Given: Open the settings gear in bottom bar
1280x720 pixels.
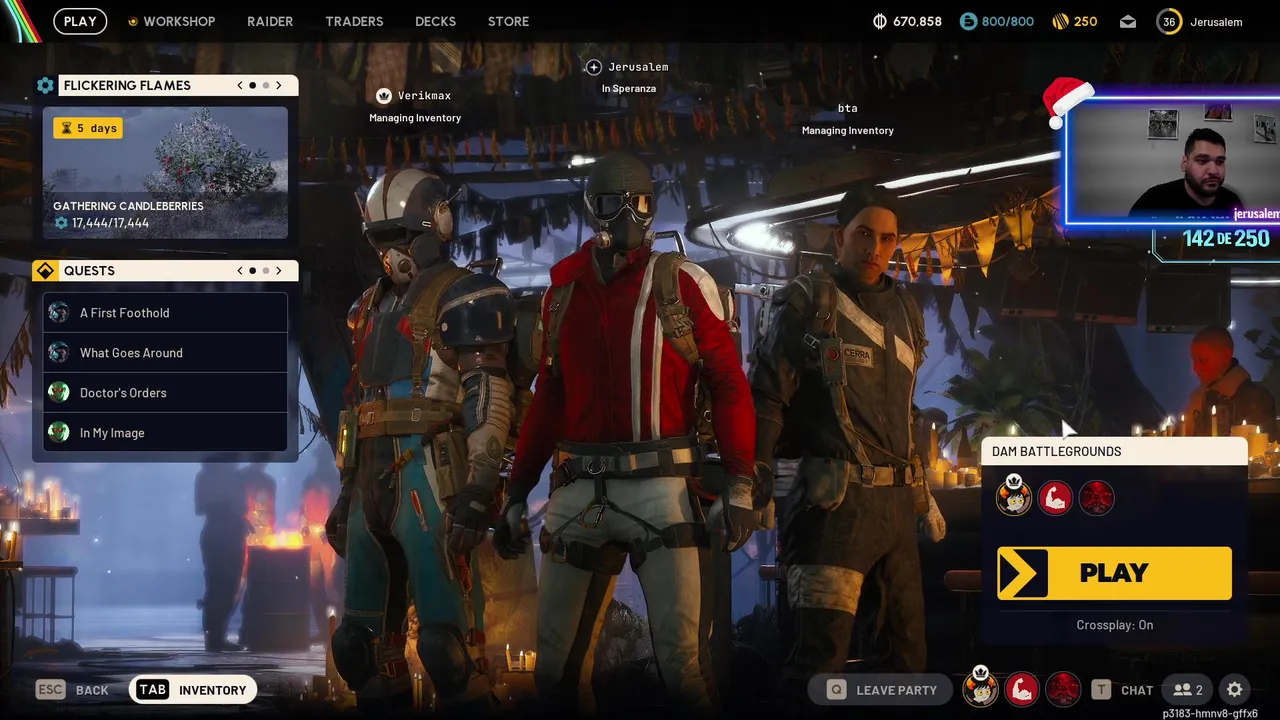Looking at the screenshot, I should (1234, 690).
